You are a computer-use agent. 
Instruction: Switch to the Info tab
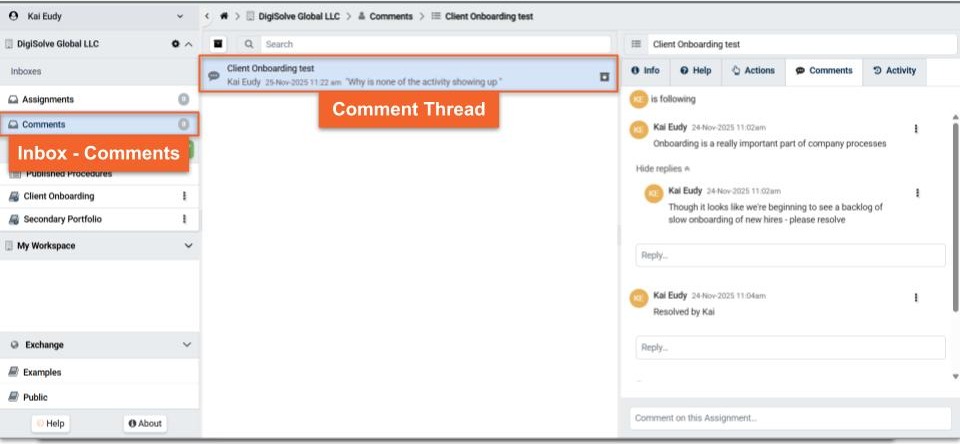[645, 70]
